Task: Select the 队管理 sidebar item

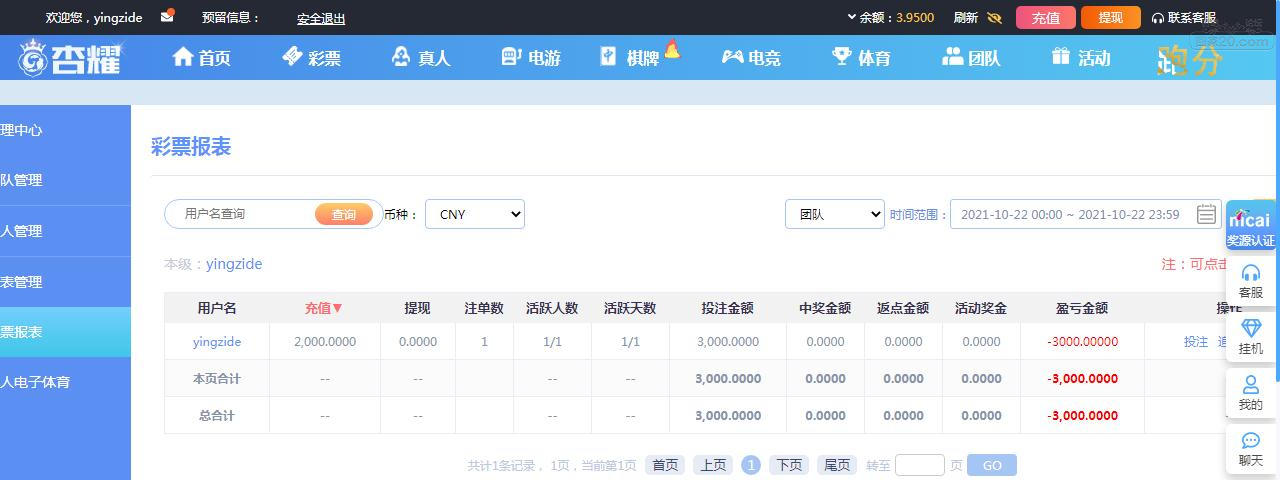Action: click(x=65, y=180)
